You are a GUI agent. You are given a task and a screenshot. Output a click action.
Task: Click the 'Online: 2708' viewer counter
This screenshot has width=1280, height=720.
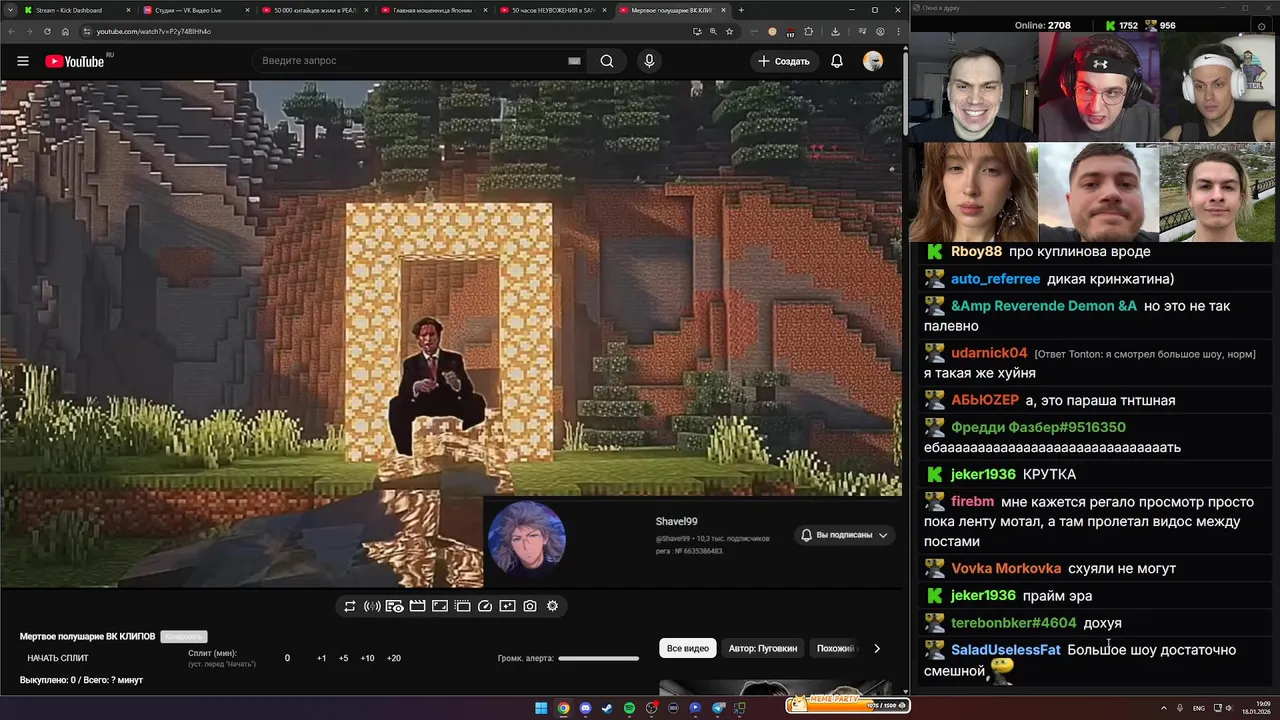pos(1042,25)
